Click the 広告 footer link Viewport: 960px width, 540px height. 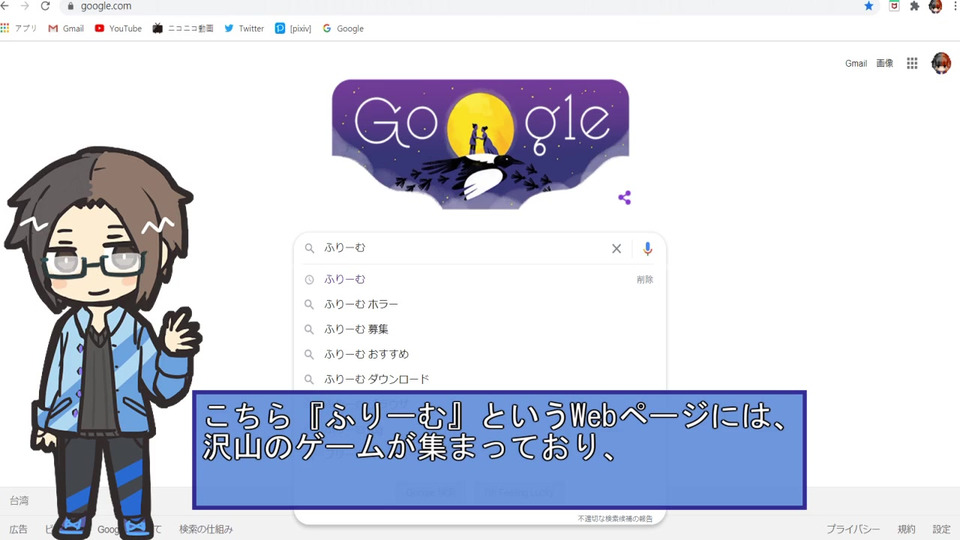pyautogui.click(x=18, y=529)
